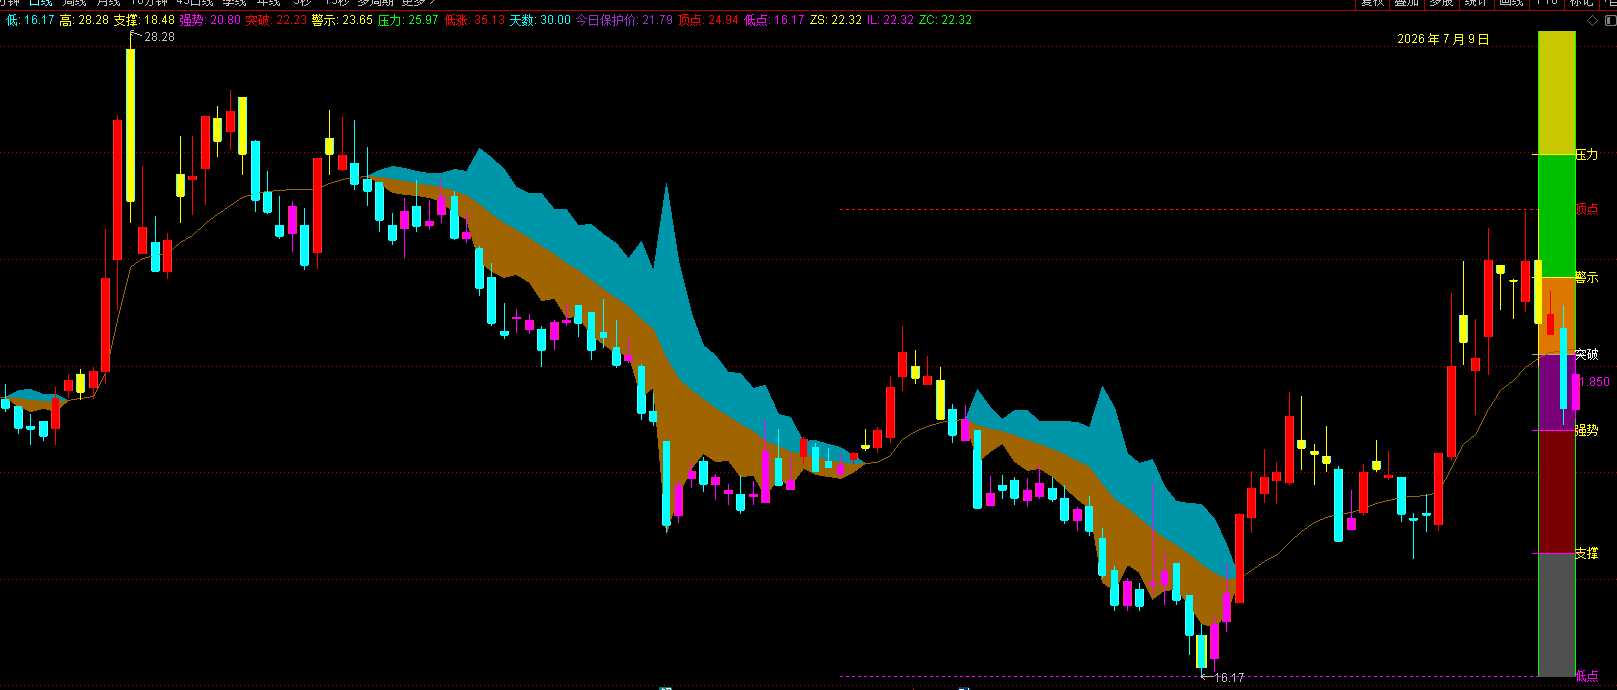This screenshot has height=690, width=1617.
Task: Switch to the 月线 monthly period tab
Action: pyautogui.click(x=108, y=3)
